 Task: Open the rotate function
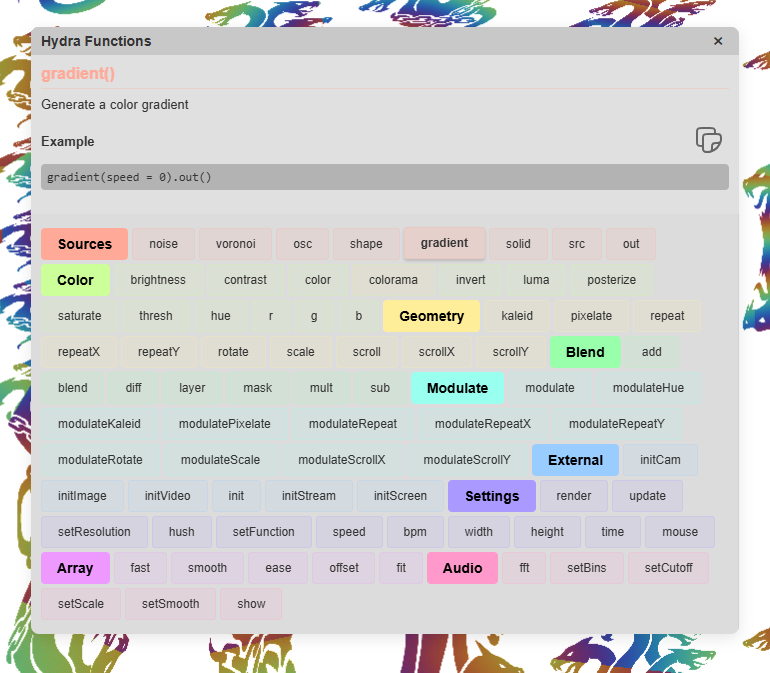(233, 352)
